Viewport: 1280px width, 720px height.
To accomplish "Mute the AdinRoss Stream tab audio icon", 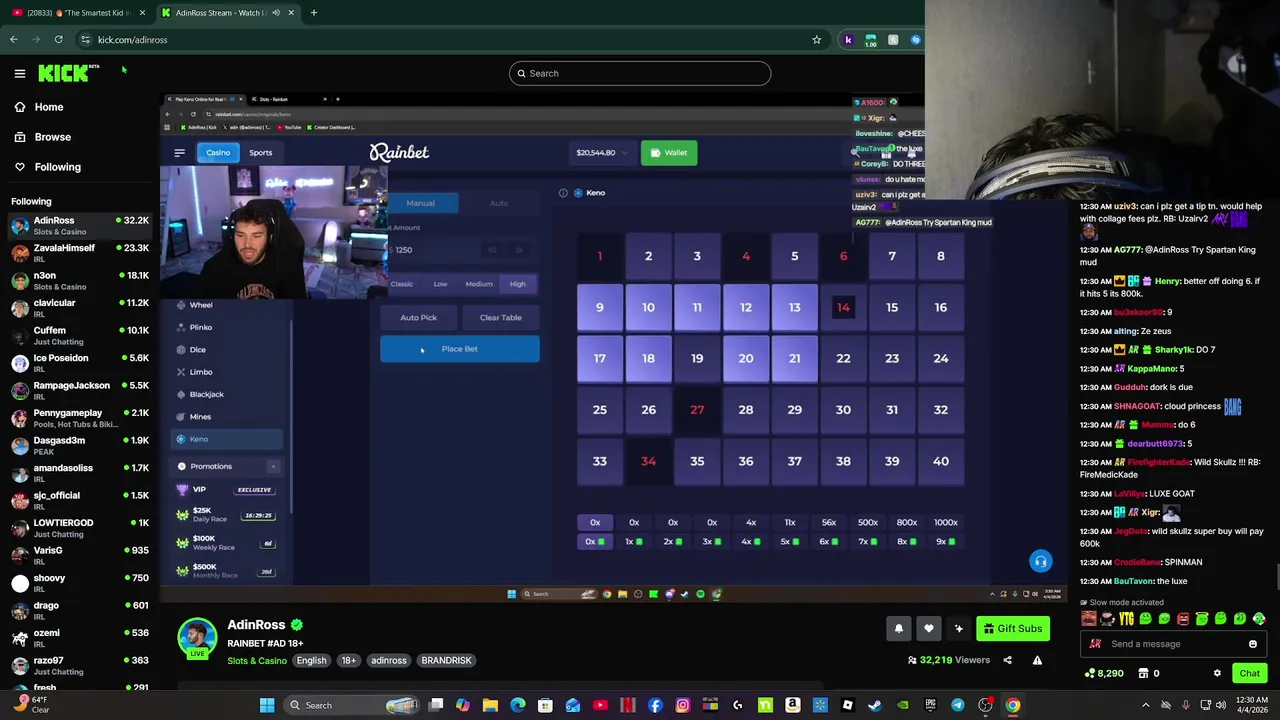I will pyautogui.click(x=275, y=13).
